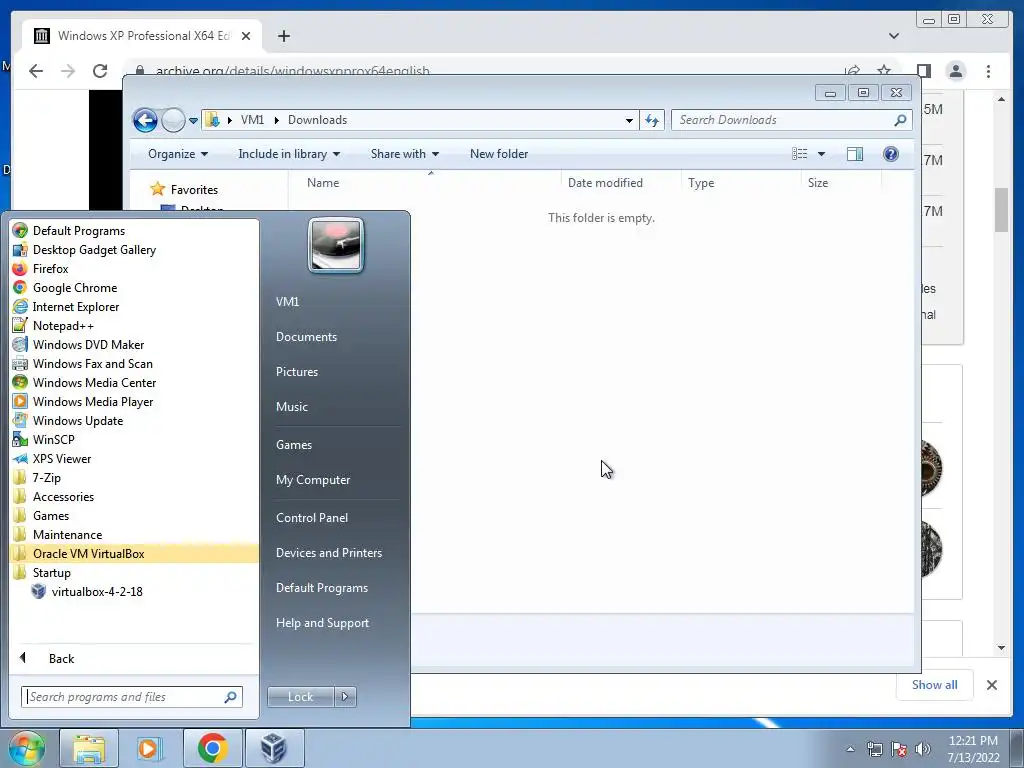Select the Downloads segment in the address bar
Image resolution: width=1024 pixels, height=768 pixels.
coord(317,120)
